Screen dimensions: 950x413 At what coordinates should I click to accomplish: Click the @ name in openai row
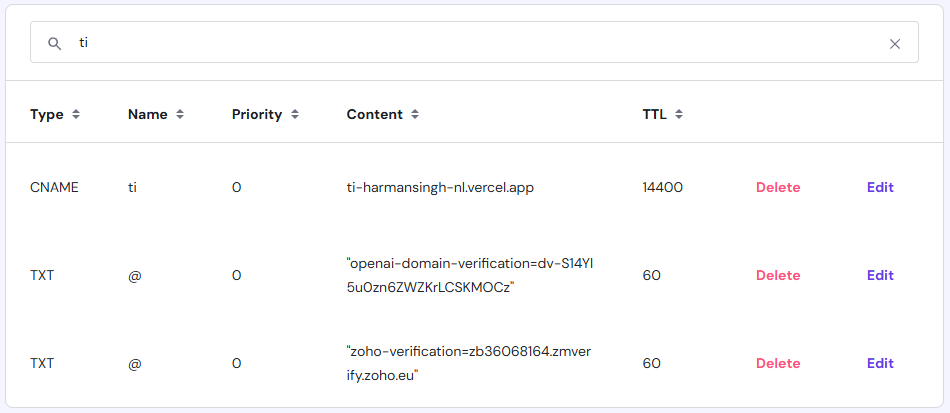click(135, 276)
